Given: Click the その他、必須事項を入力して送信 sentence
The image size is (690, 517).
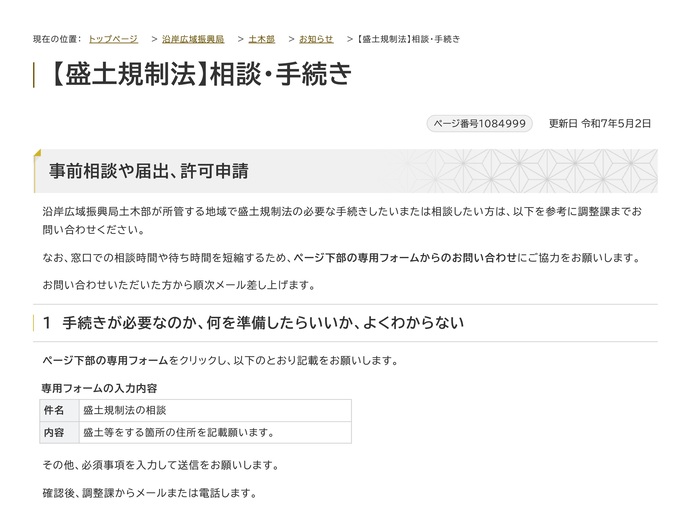Looking at the screenshot, I should [x=161, y=465].
